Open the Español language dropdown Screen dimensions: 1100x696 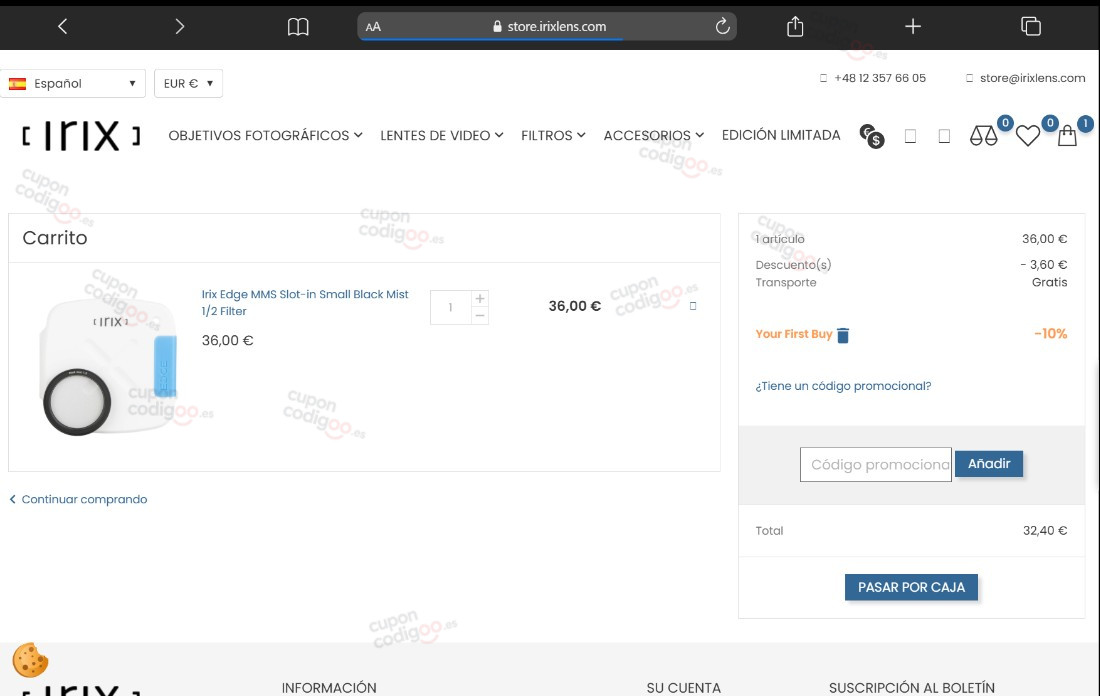[73, 83]
